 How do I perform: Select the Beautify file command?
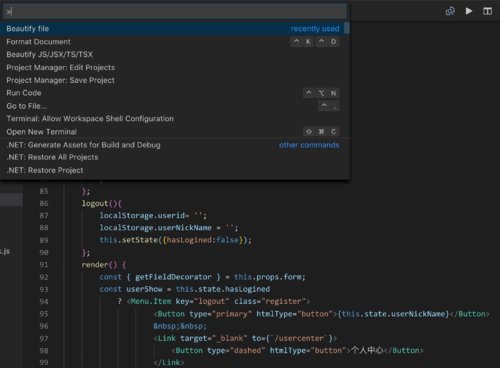pos(175,29)
